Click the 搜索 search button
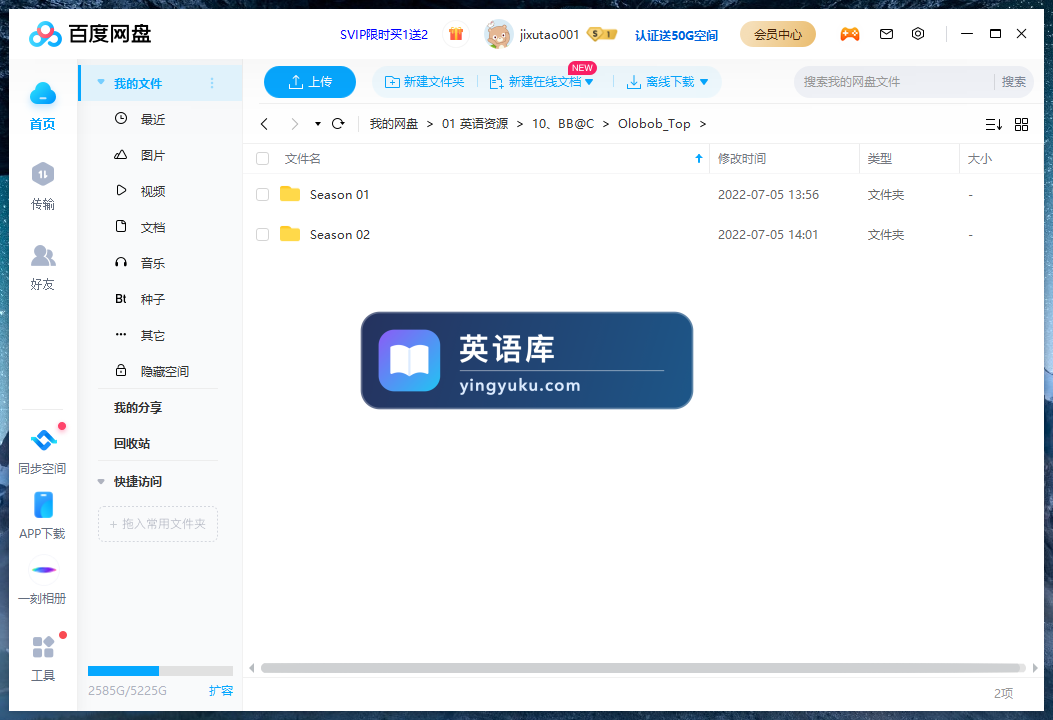The image size is (1053, 720). (x=1013, y=82)
